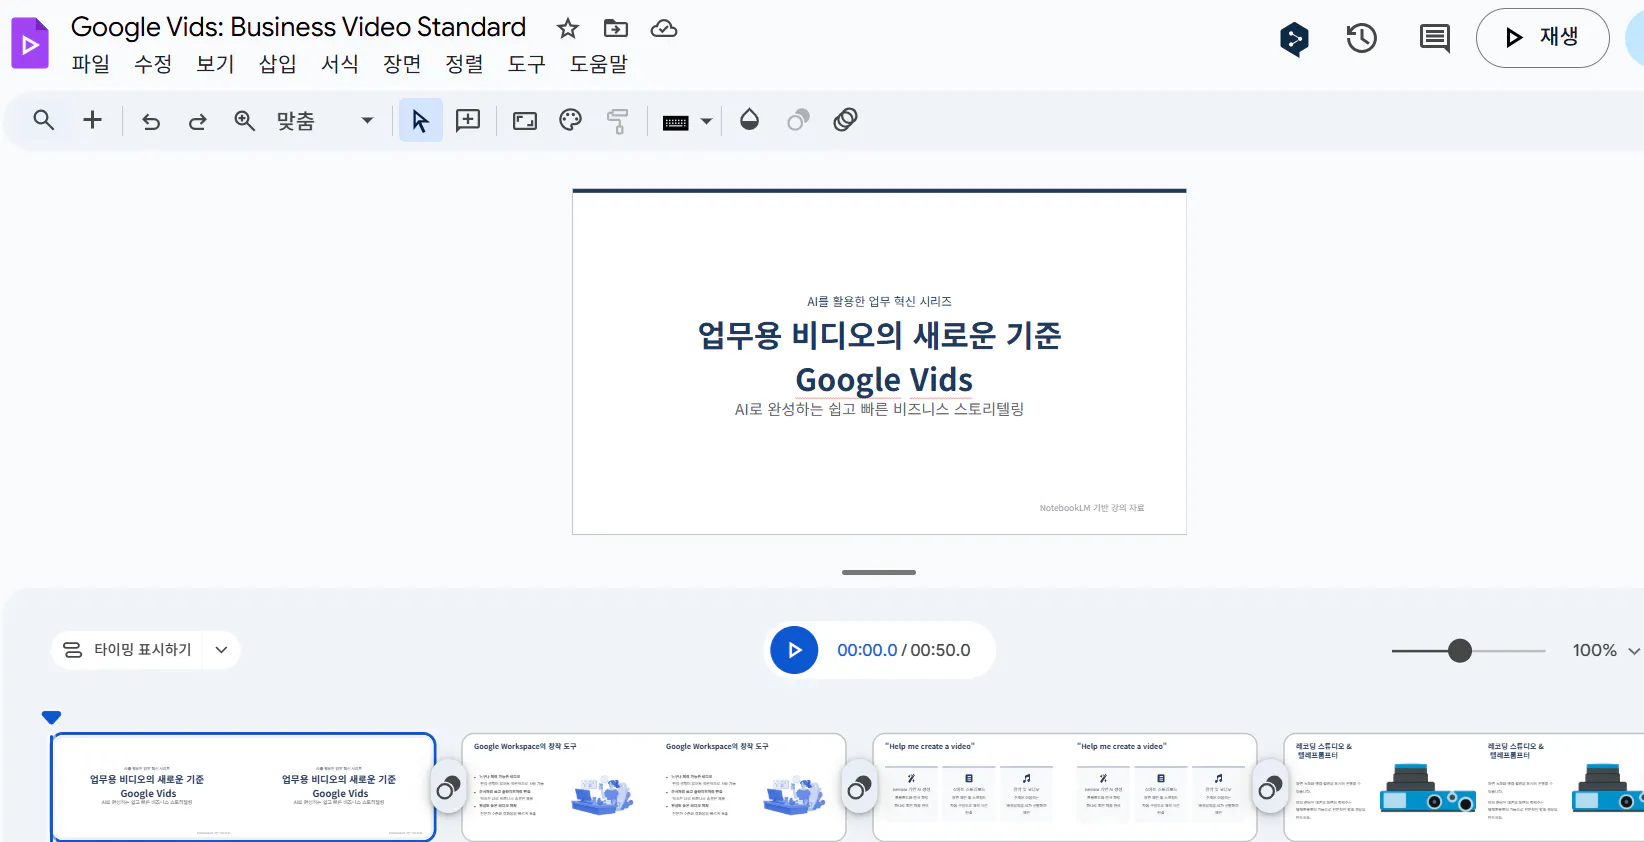The width and height of the screenshot is (1644, 842).
Task: Click the 재생 play button at top right
Action: point(1542,38)
